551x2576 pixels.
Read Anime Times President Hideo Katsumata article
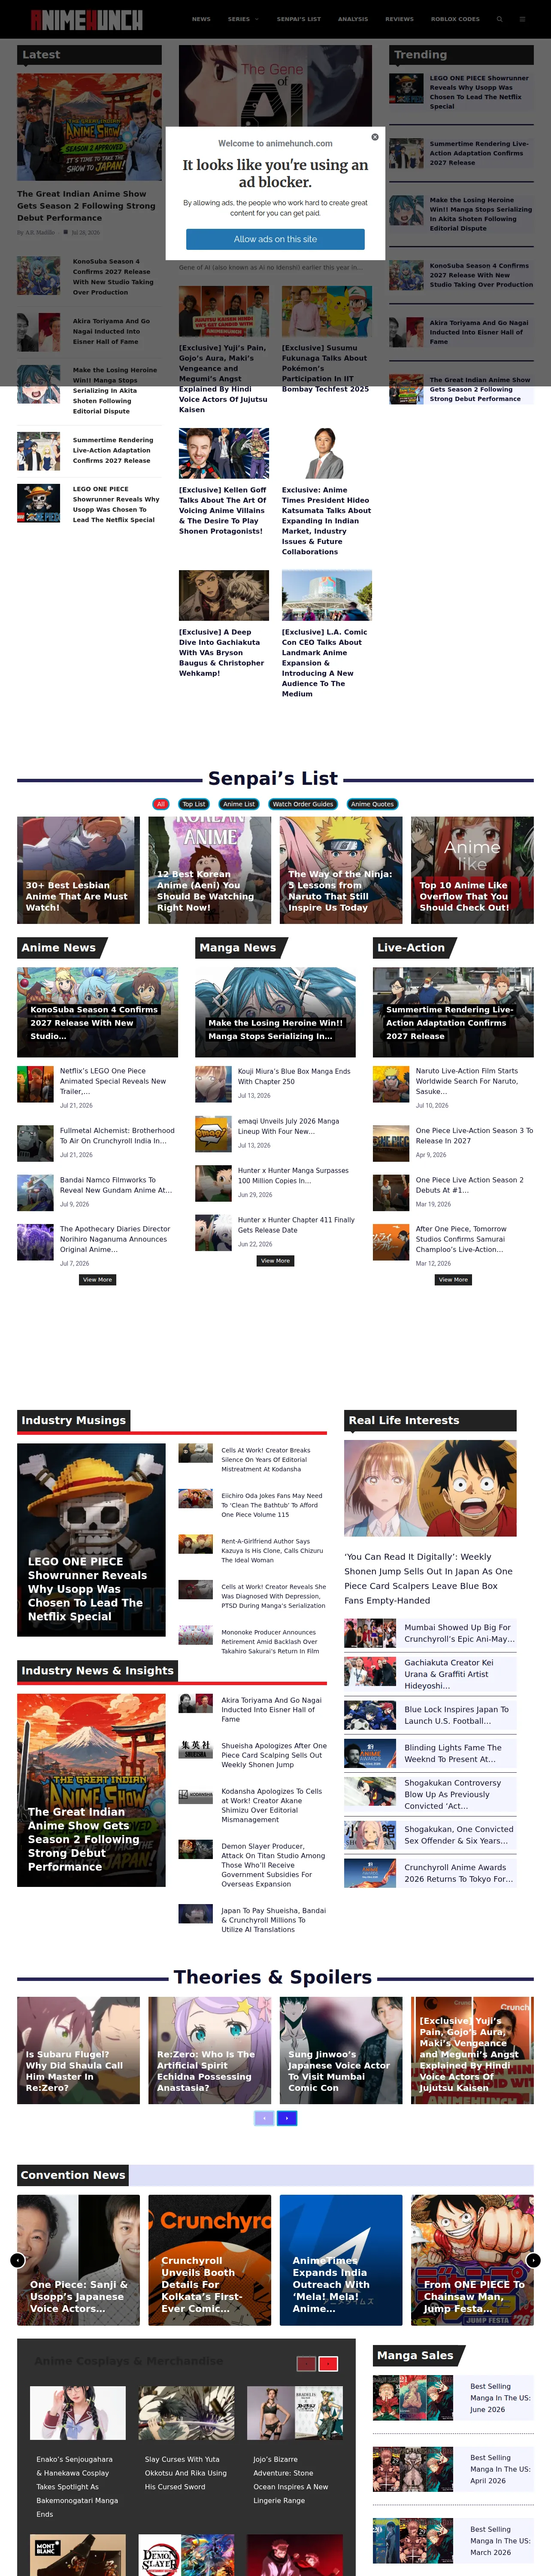(326, 521)
